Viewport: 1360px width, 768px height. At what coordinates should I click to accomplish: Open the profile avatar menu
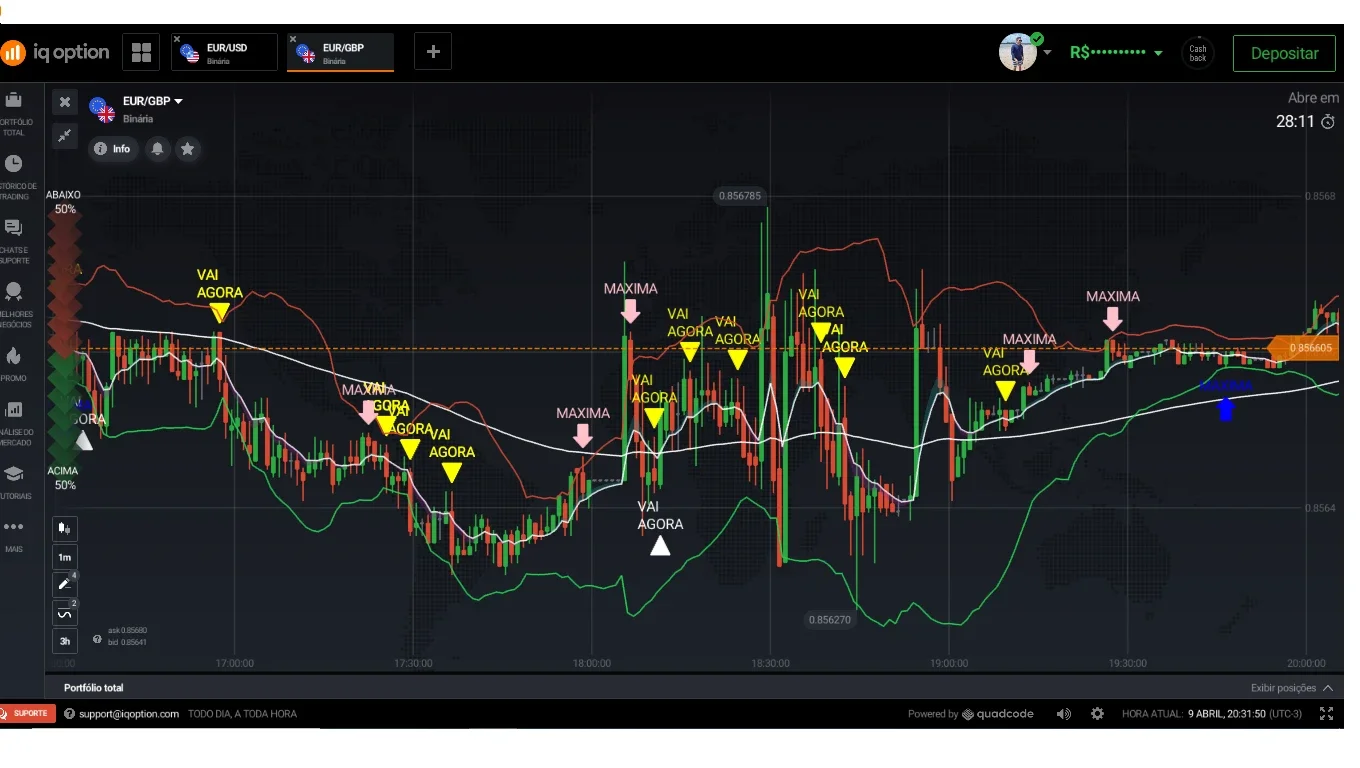[1018, 52]
